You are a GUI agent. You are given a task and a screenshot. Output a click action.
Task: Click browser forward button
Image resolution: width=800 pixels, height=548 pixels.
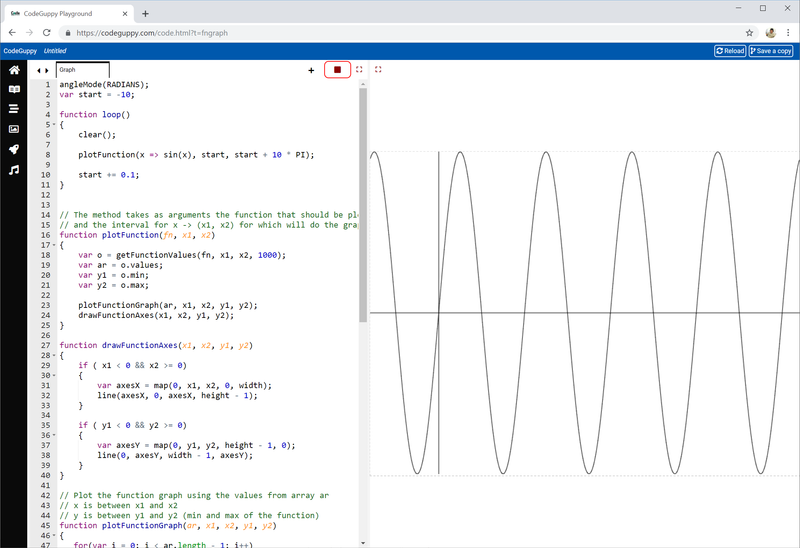pyautogui.click(x=29, y=33)
